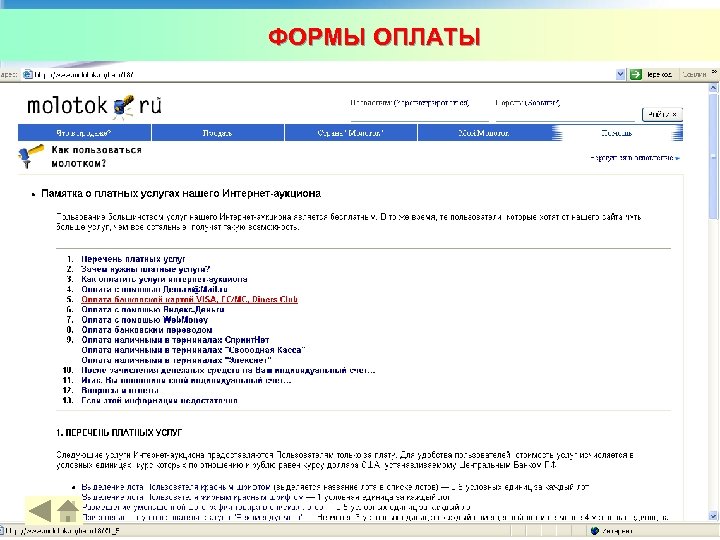Open link 13 'Если этой информации недостаточно'
Screen dimensions: 720x540
(x=159, y=400)
